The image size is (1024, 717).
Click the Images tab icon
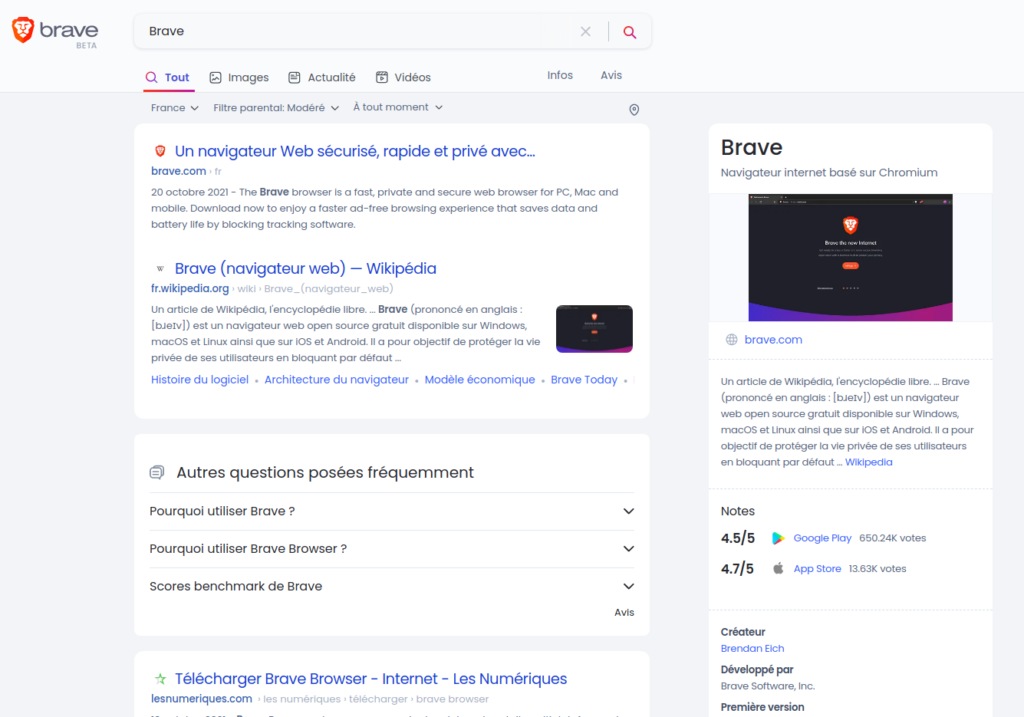(x=216, y=77)
